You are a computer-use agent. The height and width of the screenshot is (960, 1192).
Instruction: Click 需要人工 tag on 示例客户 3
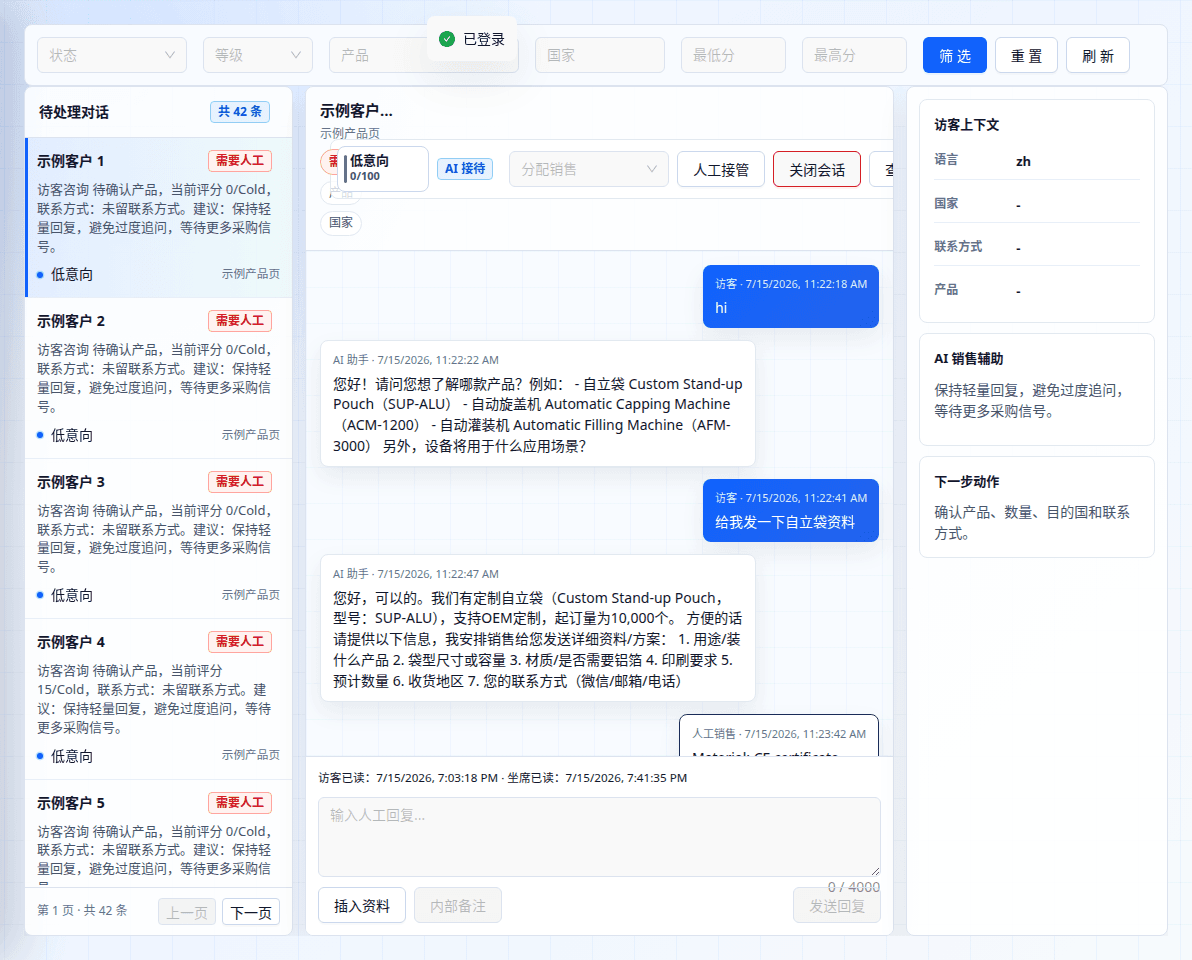coord(239,481)
